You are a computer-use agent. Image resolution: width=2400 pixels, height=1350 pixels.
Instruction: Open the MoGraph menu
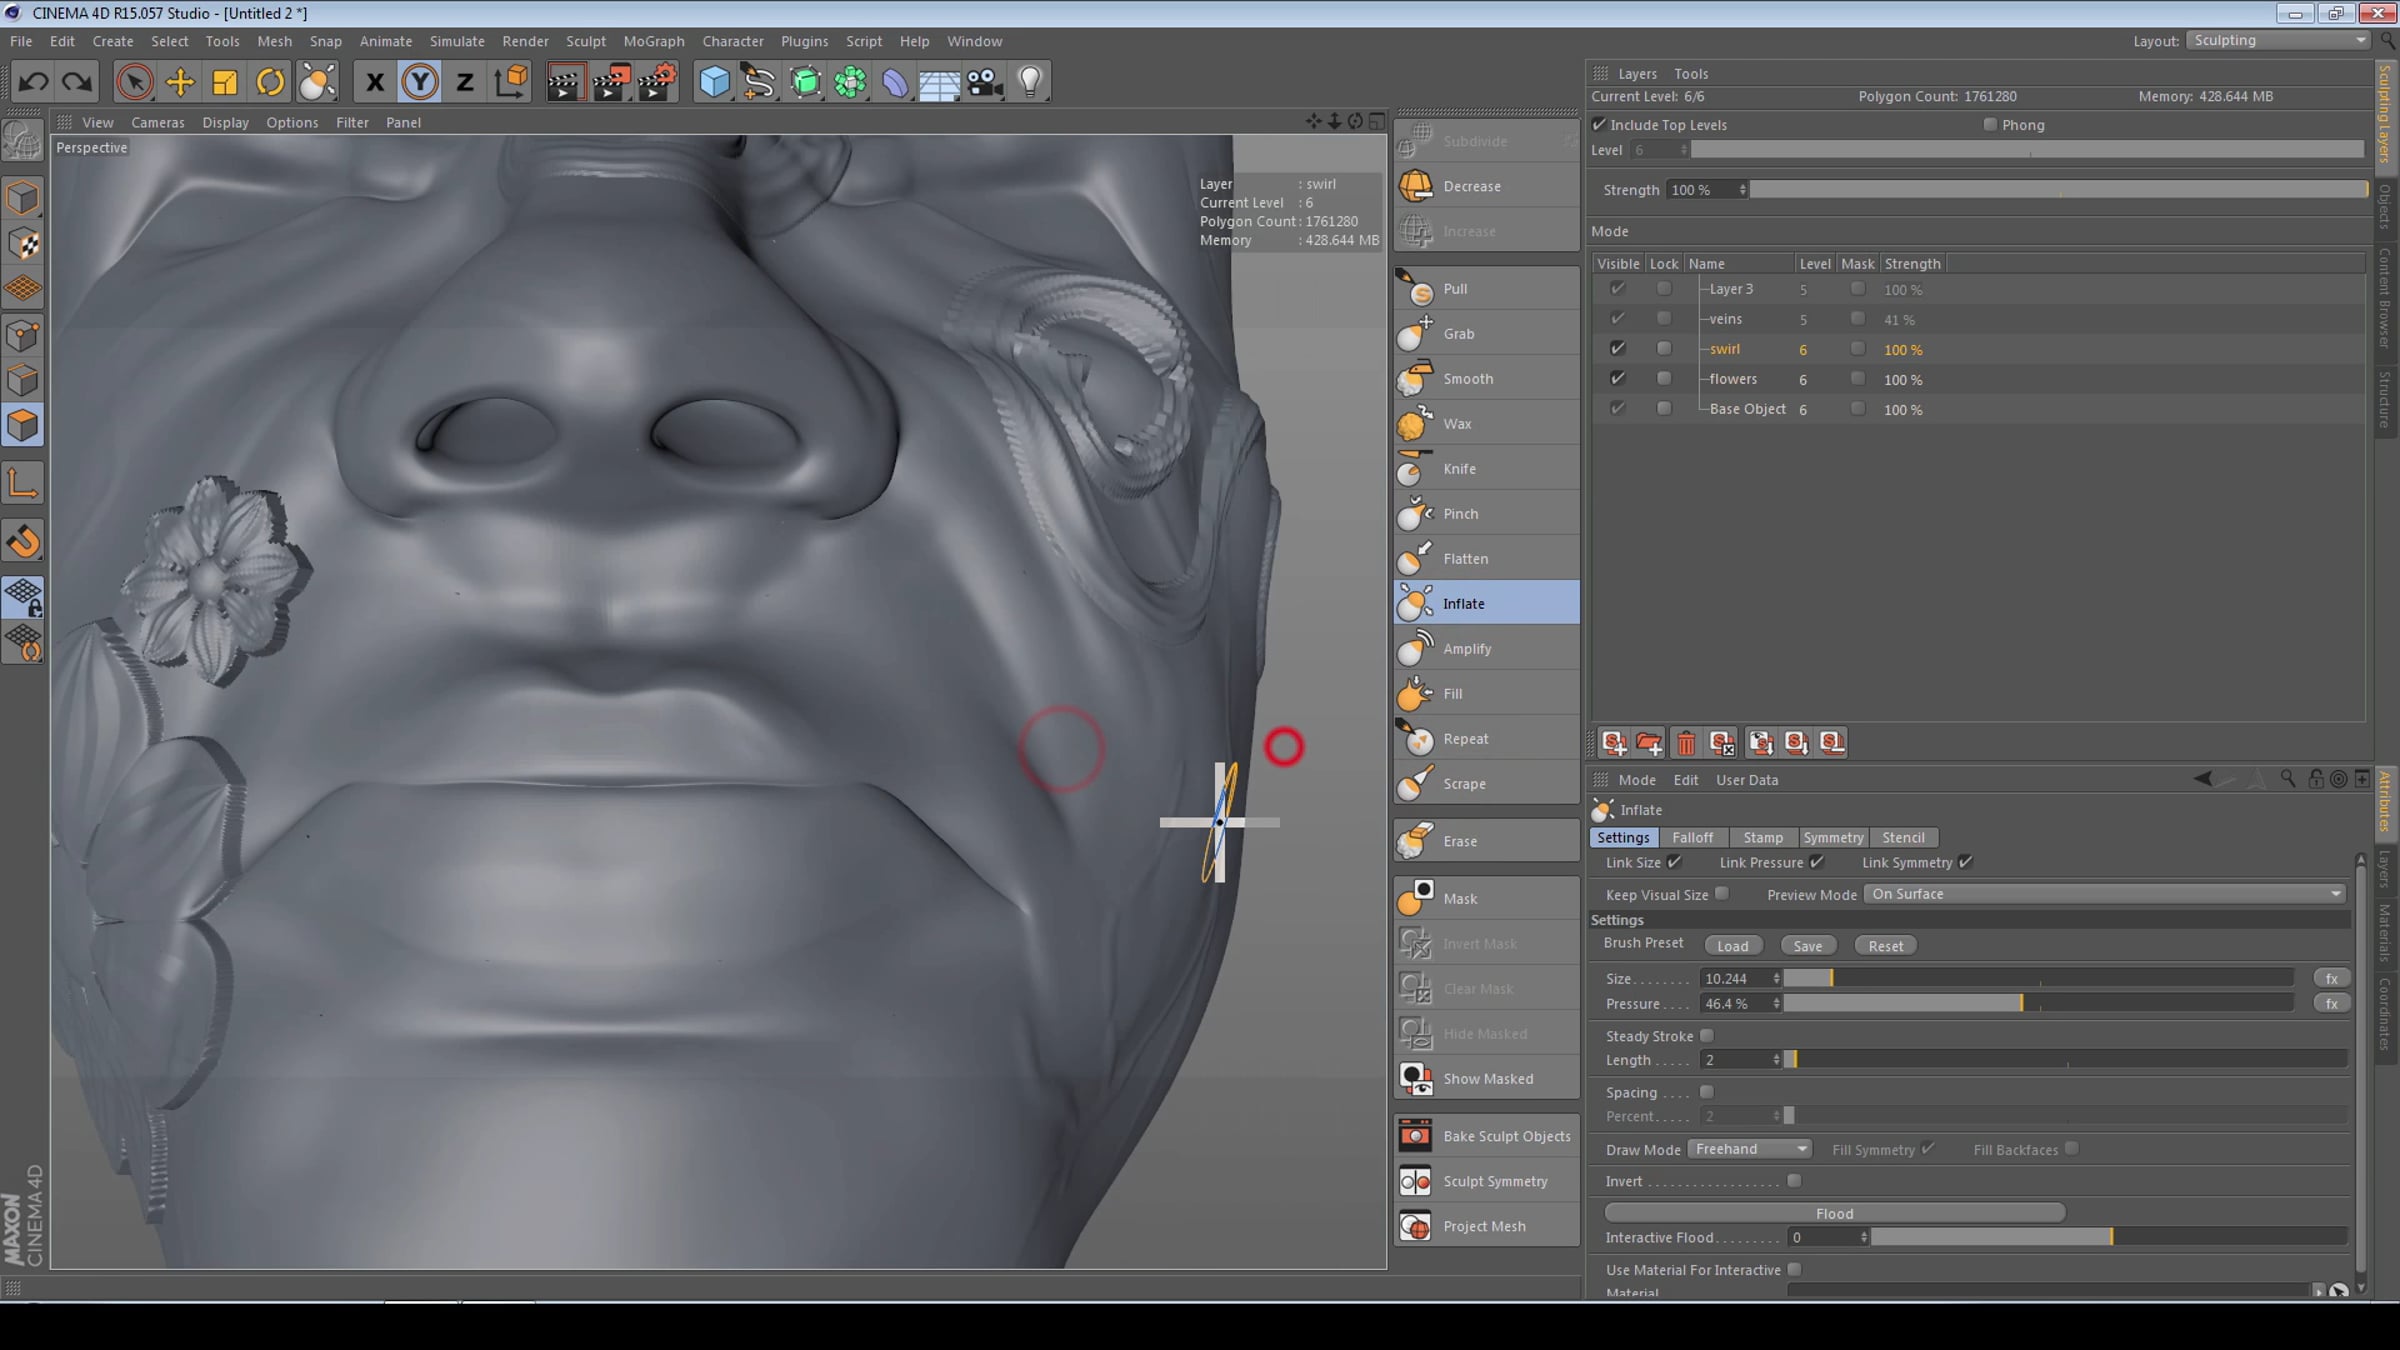[x=654, y=41]
